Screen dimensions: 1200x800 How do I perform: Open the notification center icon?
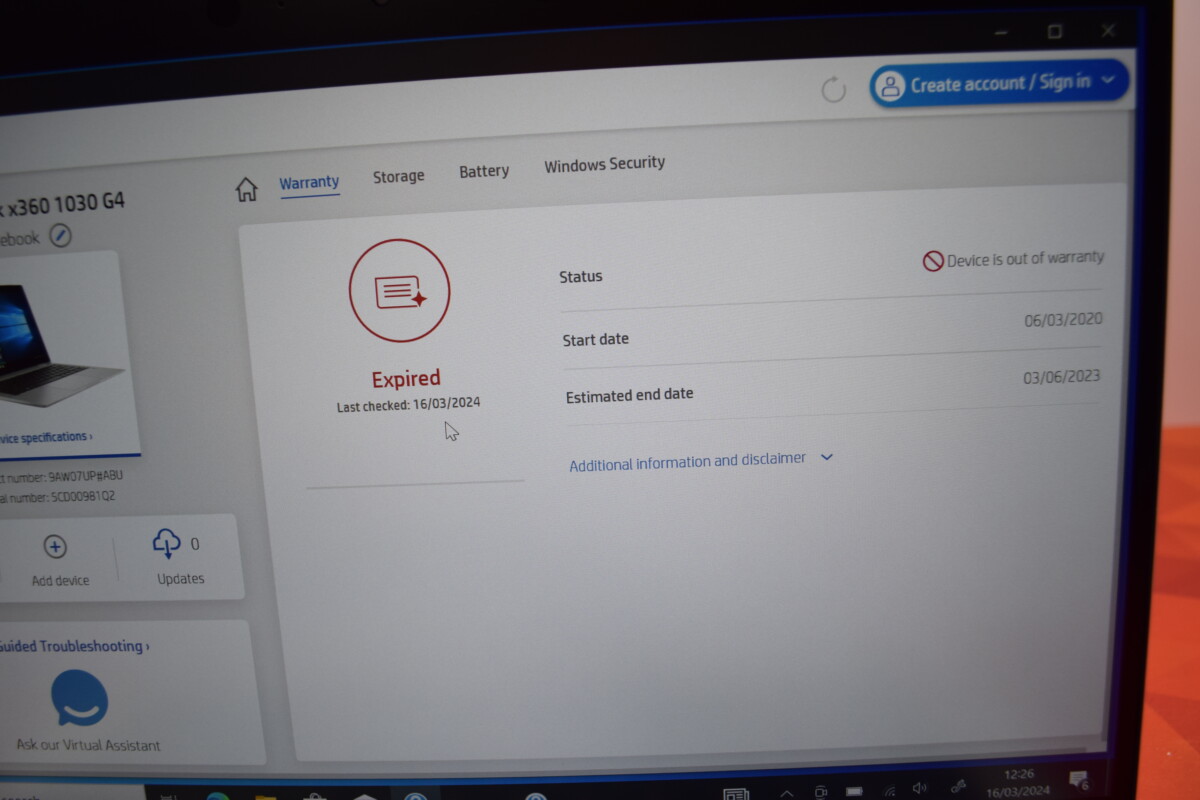1079,779
